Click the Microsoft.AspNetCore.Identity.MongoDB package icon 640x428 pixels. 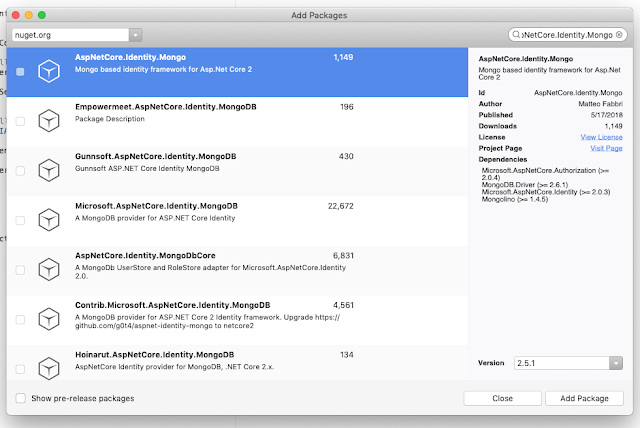click(47, 220)
